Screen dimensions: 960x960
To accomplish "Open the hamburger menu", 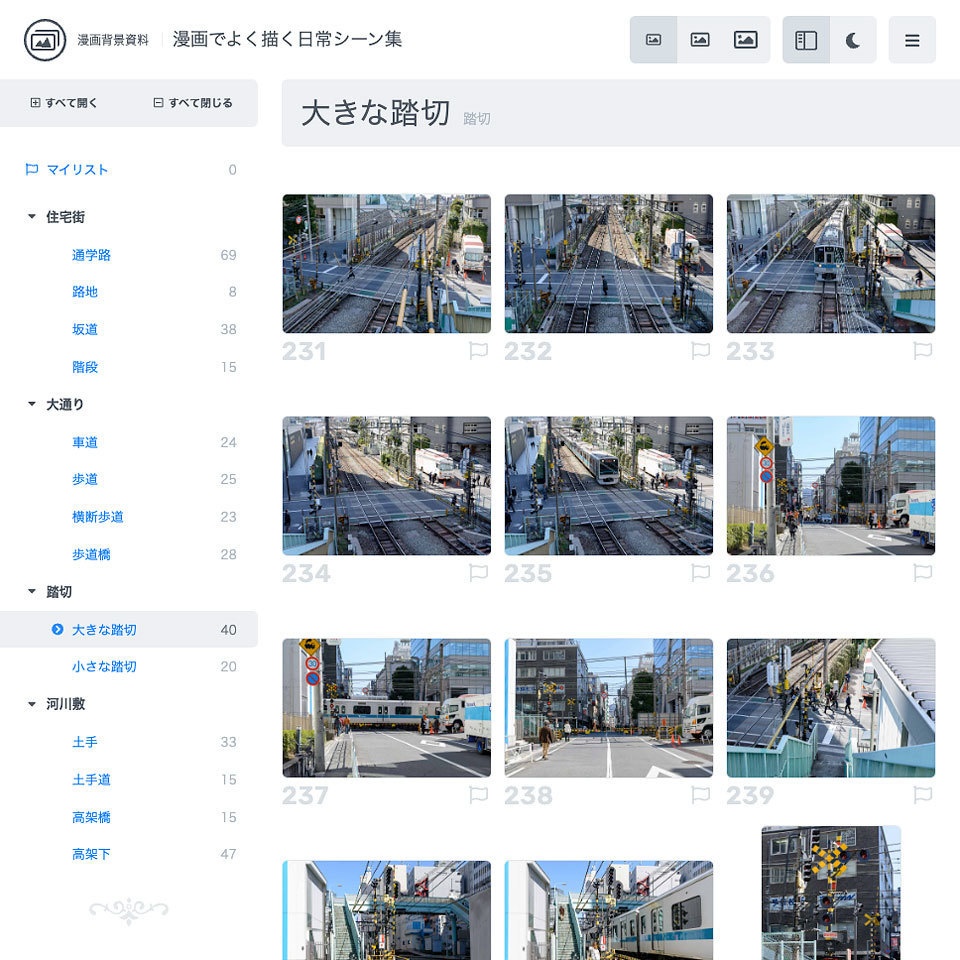I will pos(912,40).
